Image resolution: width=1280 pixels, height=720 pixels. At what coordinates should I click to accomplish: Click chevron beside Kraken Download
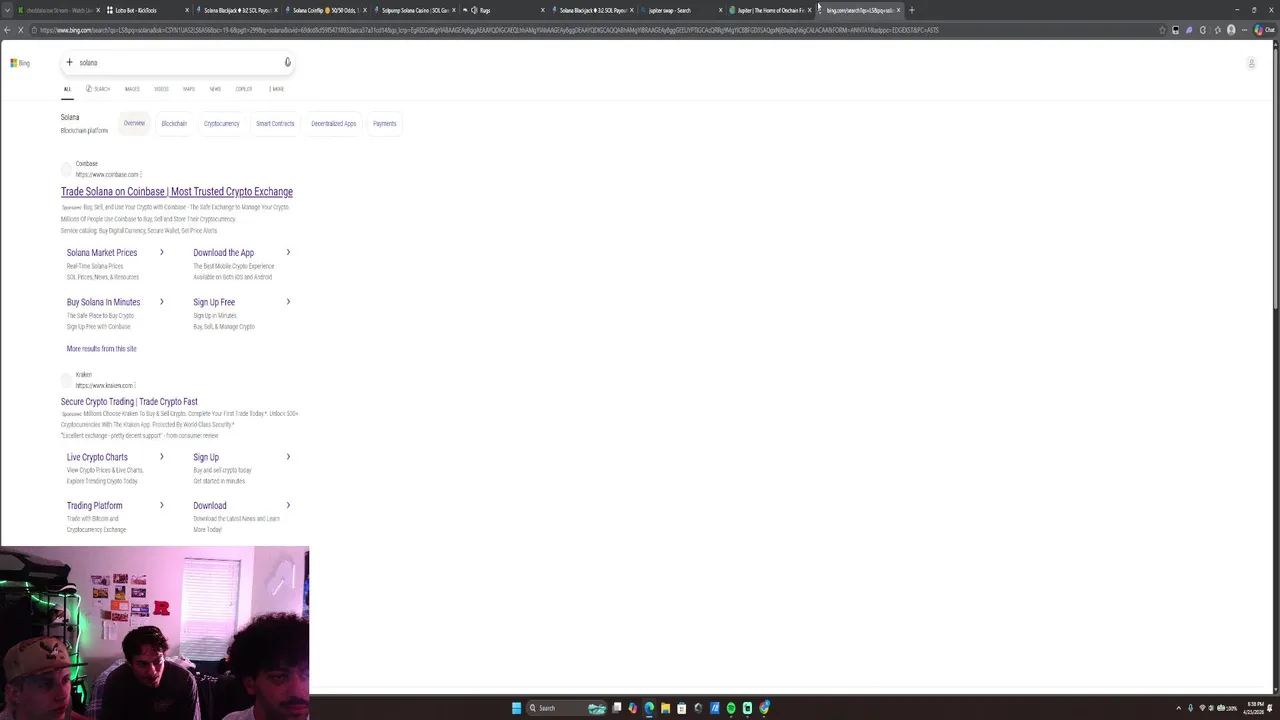point(288,506)
